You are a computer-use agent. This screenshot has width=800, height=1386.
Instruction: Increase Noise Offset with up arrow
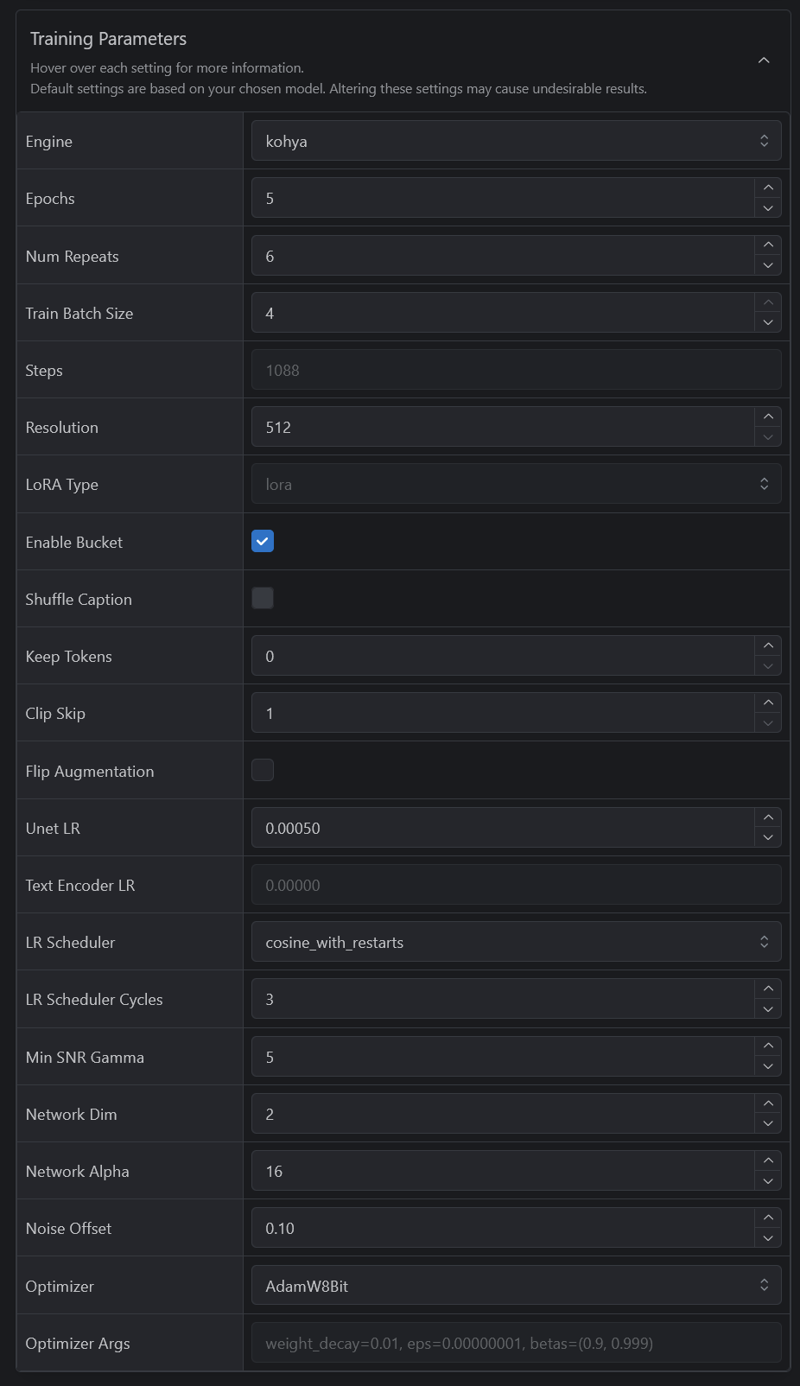click(767, 1218)
